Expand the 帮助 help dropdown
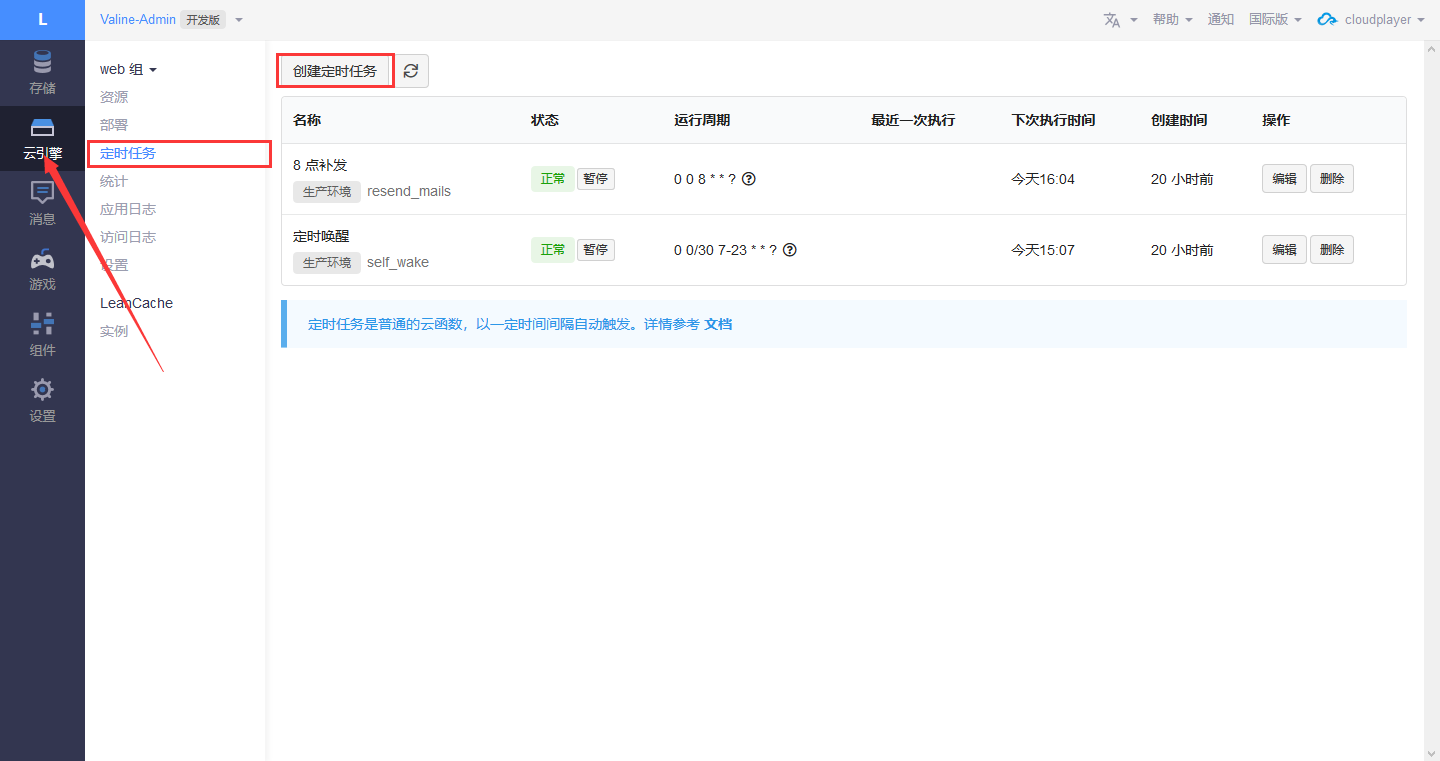The width and height of the screenshot is (1440, 761). tap(1172, 20)
